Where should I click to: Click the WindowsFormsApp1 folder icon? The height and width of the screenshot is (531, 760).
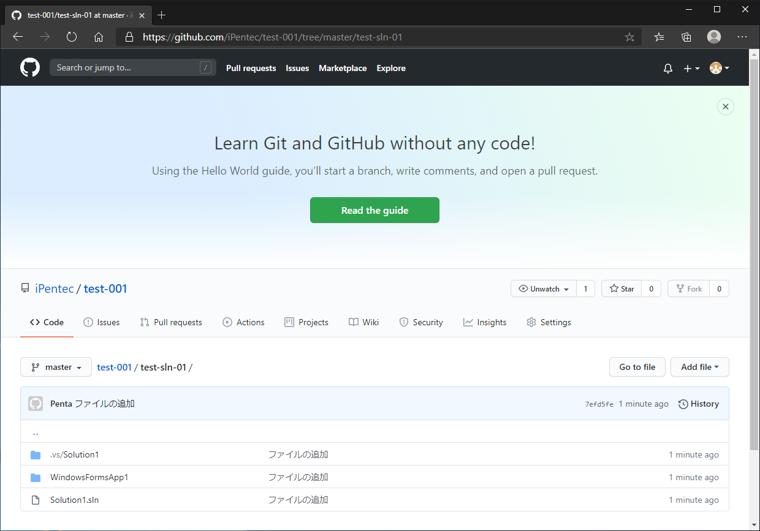point(35,477)
